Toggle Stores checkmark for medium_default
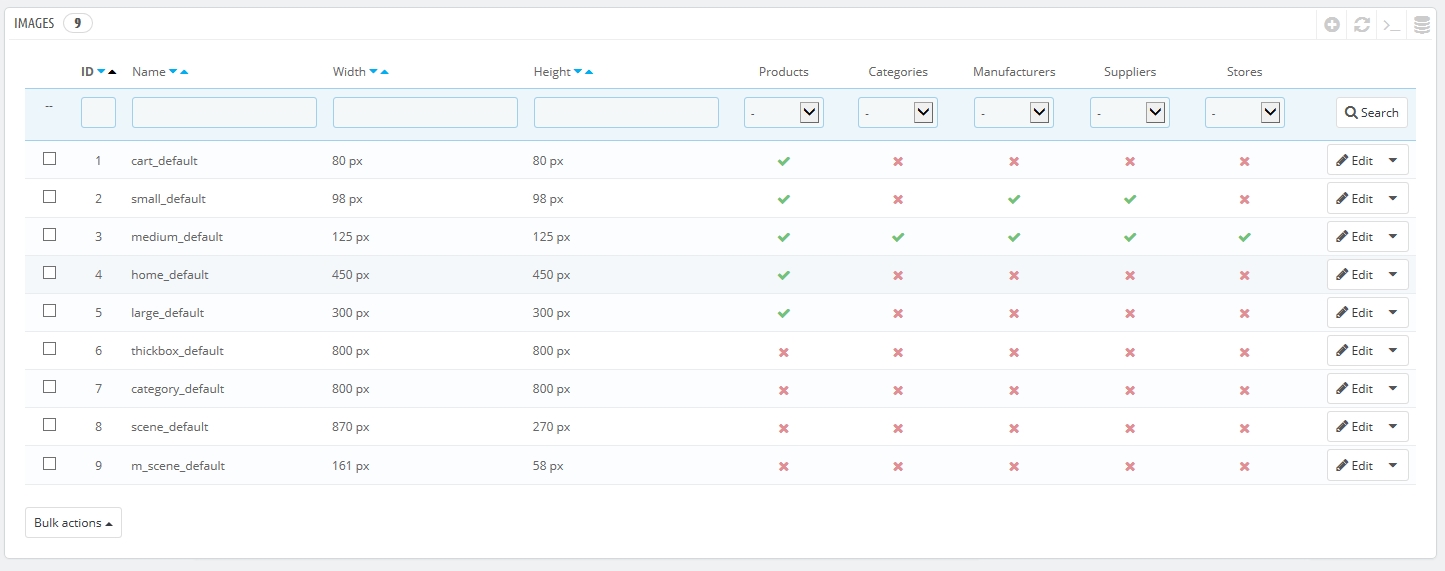Screen dimensions: 1445x571 tap(1244, 237)
